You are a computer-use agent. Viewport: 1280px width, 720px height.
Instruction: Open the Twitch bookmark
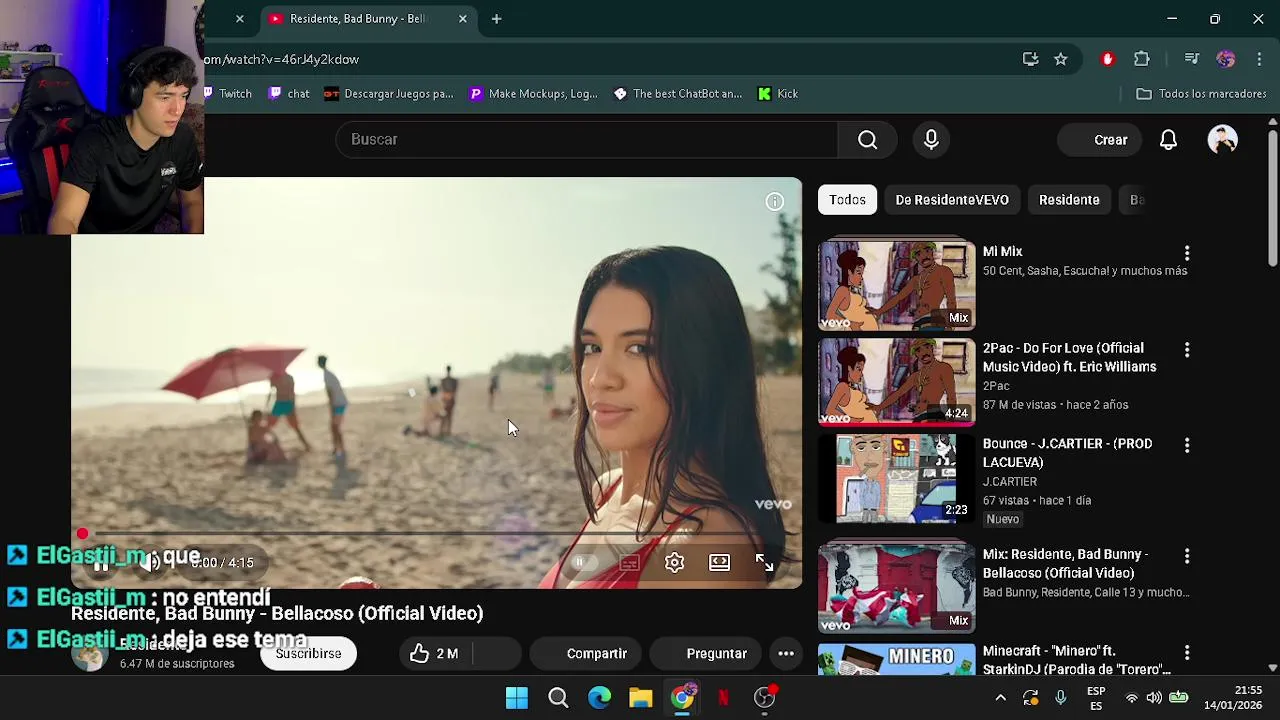pos(228,94)
